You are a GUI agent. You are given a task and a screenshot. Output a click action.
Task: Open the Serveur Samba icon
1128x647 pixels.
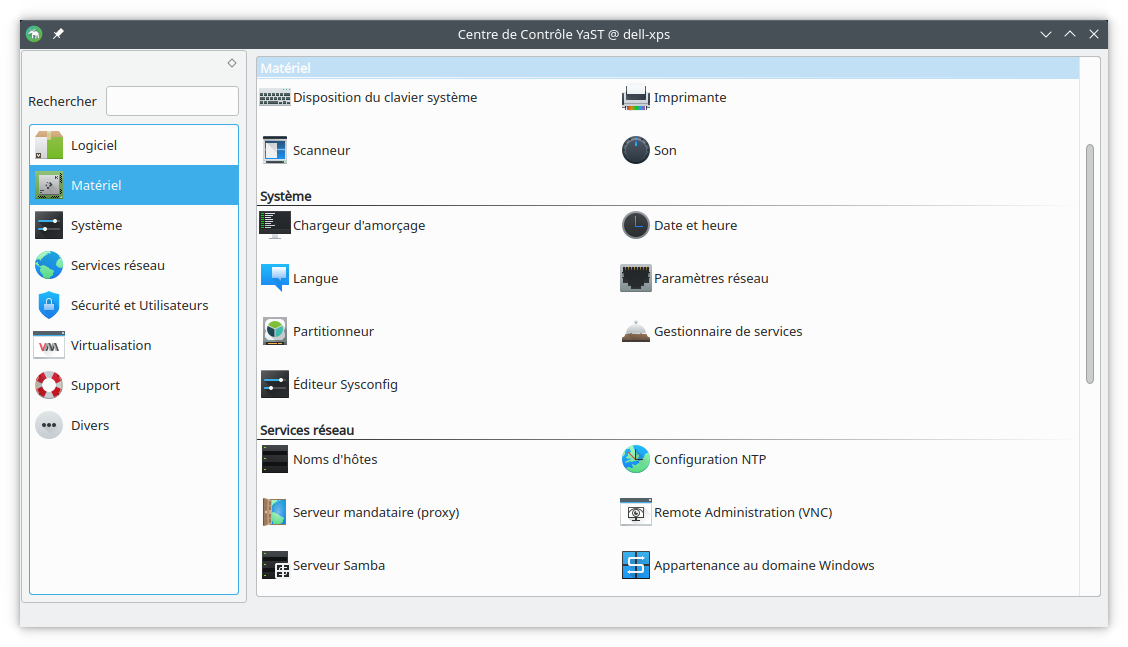click(x=275, y=566)
